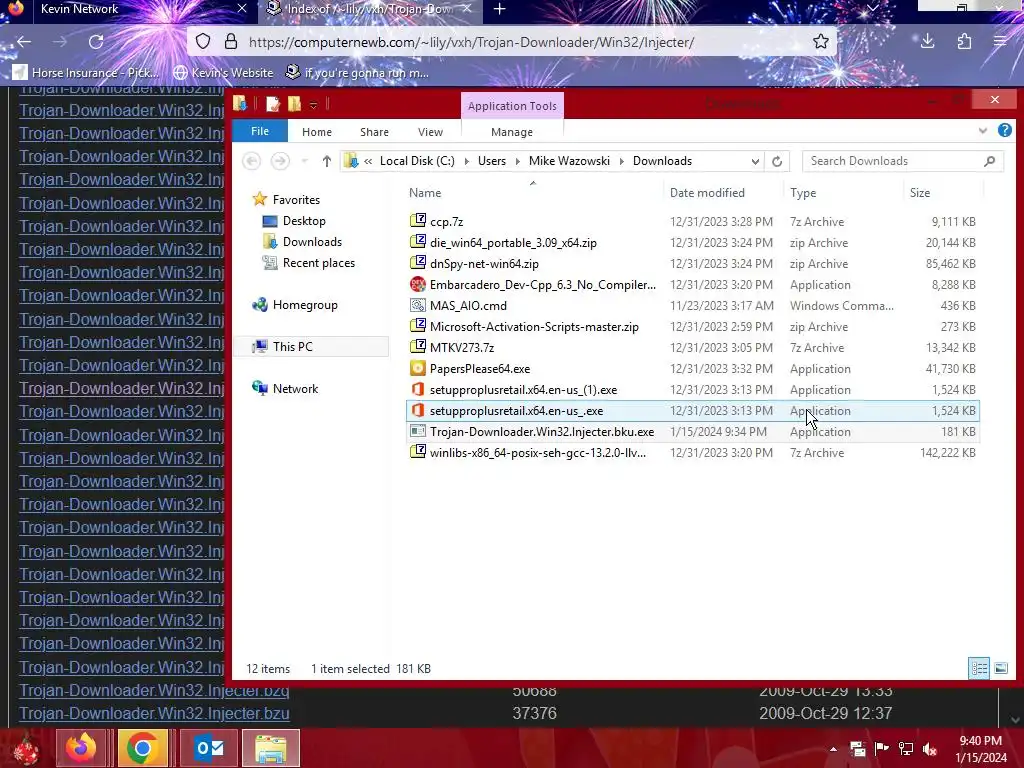Select Desktop in Favorites
Viewport: 1024px width, 768px height.
(304, 221)
